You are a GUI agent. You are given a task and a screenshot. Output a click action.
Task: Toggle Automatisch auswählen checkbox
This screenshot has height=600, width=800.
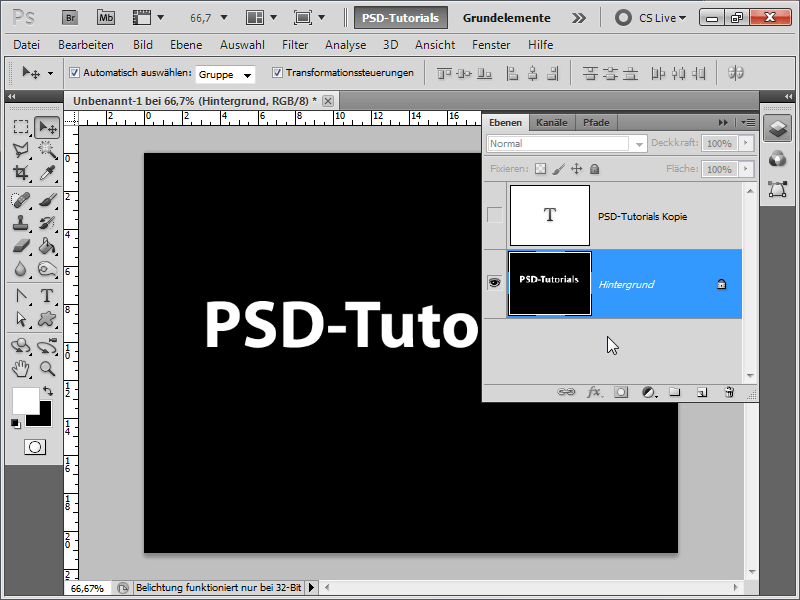[74, 73]
